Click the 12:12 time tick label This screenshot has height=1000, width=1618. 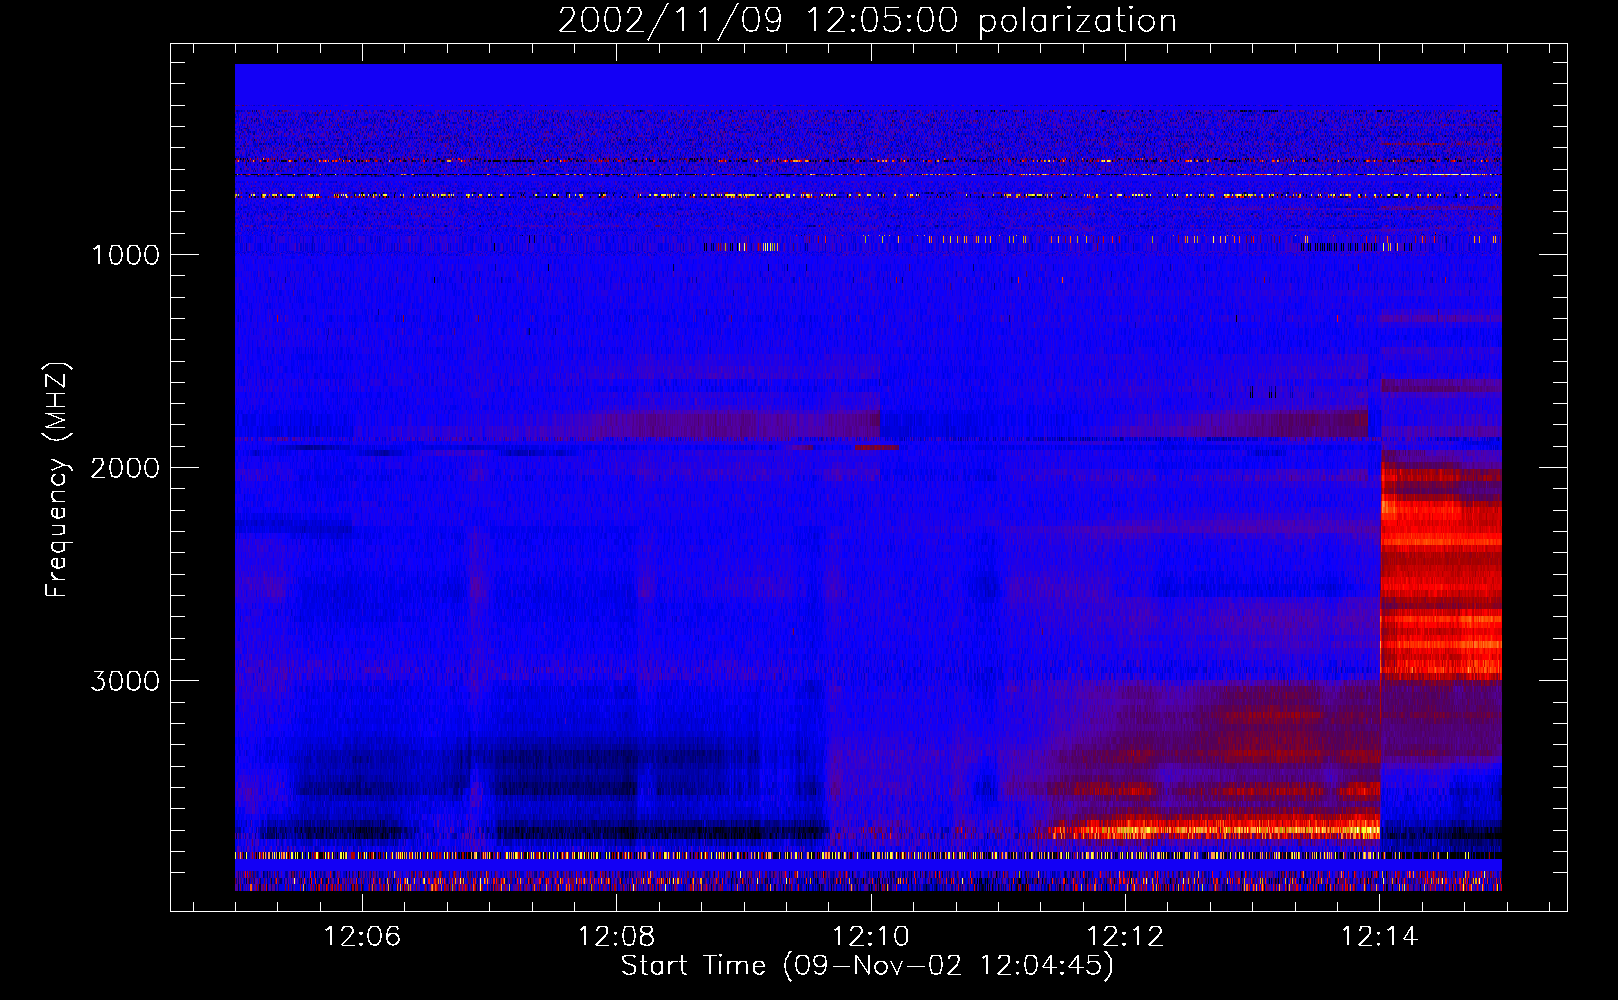click(x=1125, y=937)
